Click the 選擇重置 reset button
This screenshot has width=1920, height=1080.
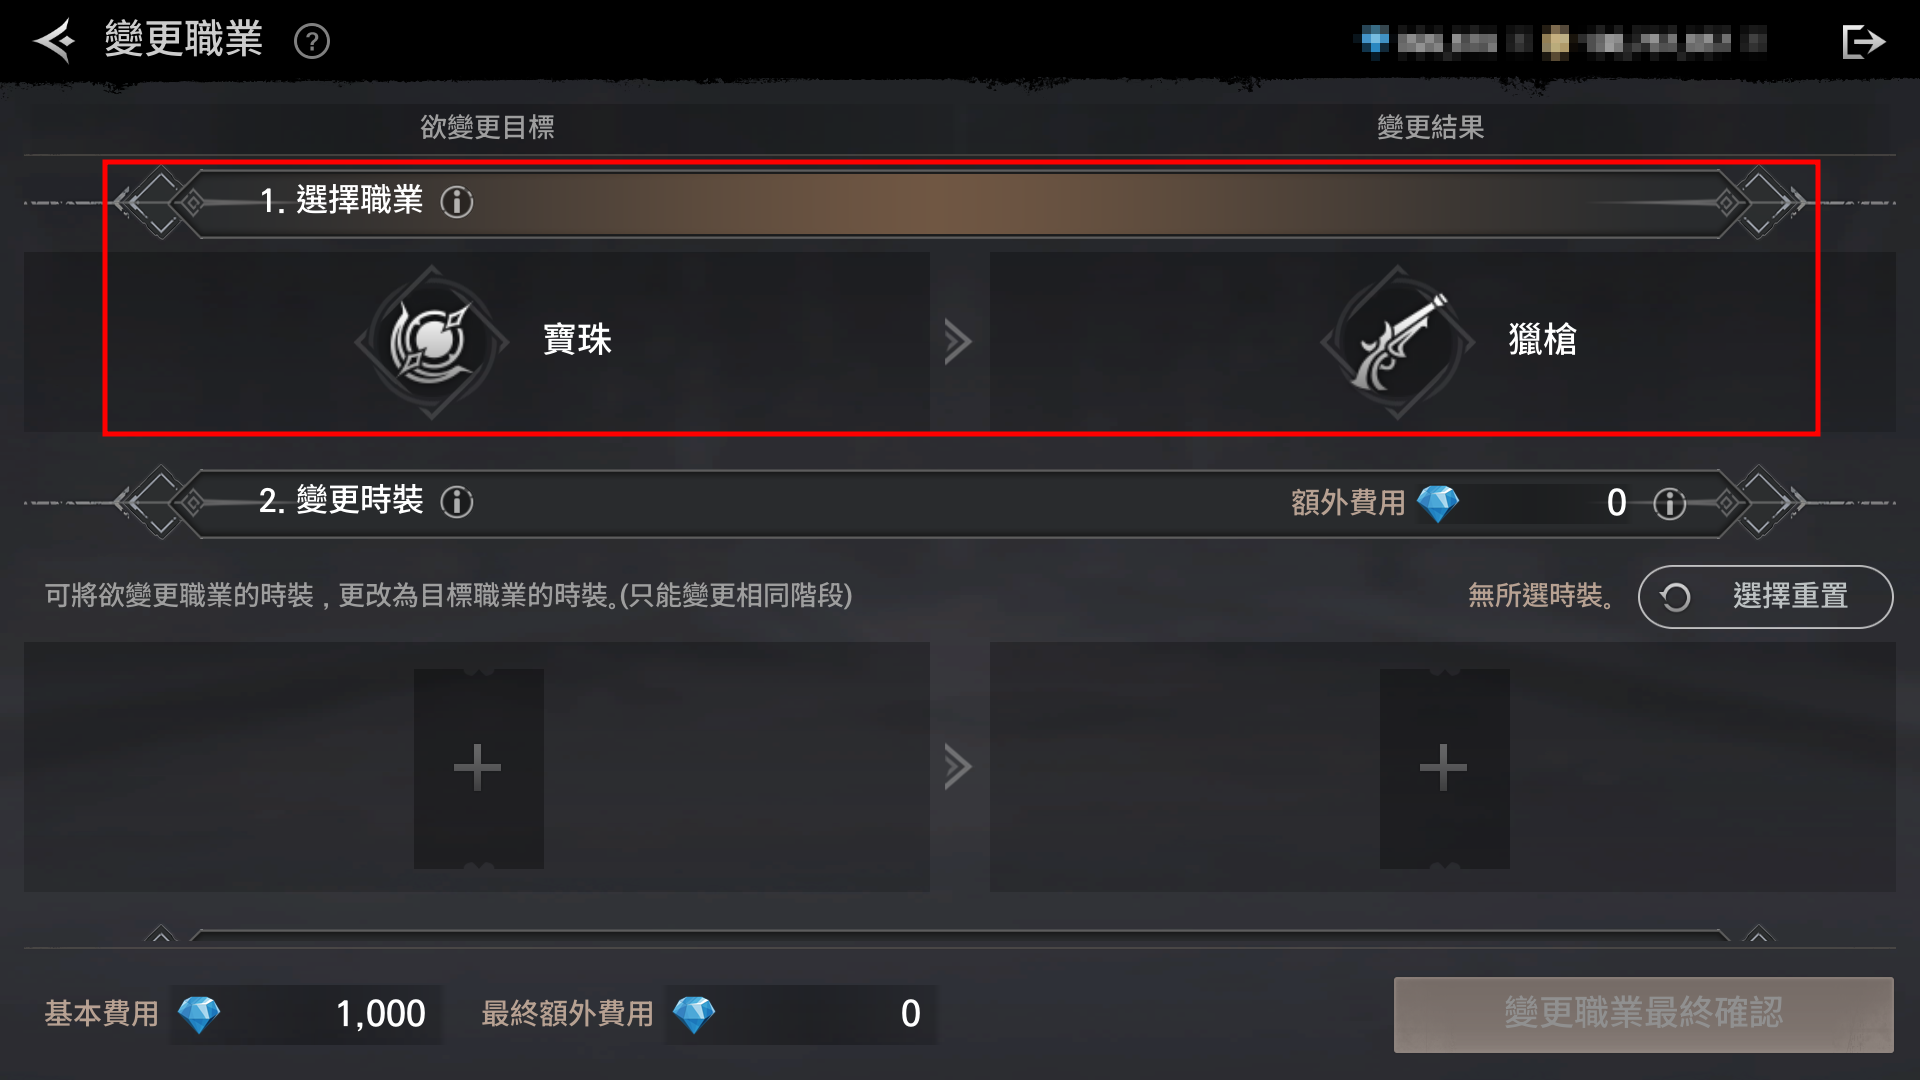tap(1765, 597)
